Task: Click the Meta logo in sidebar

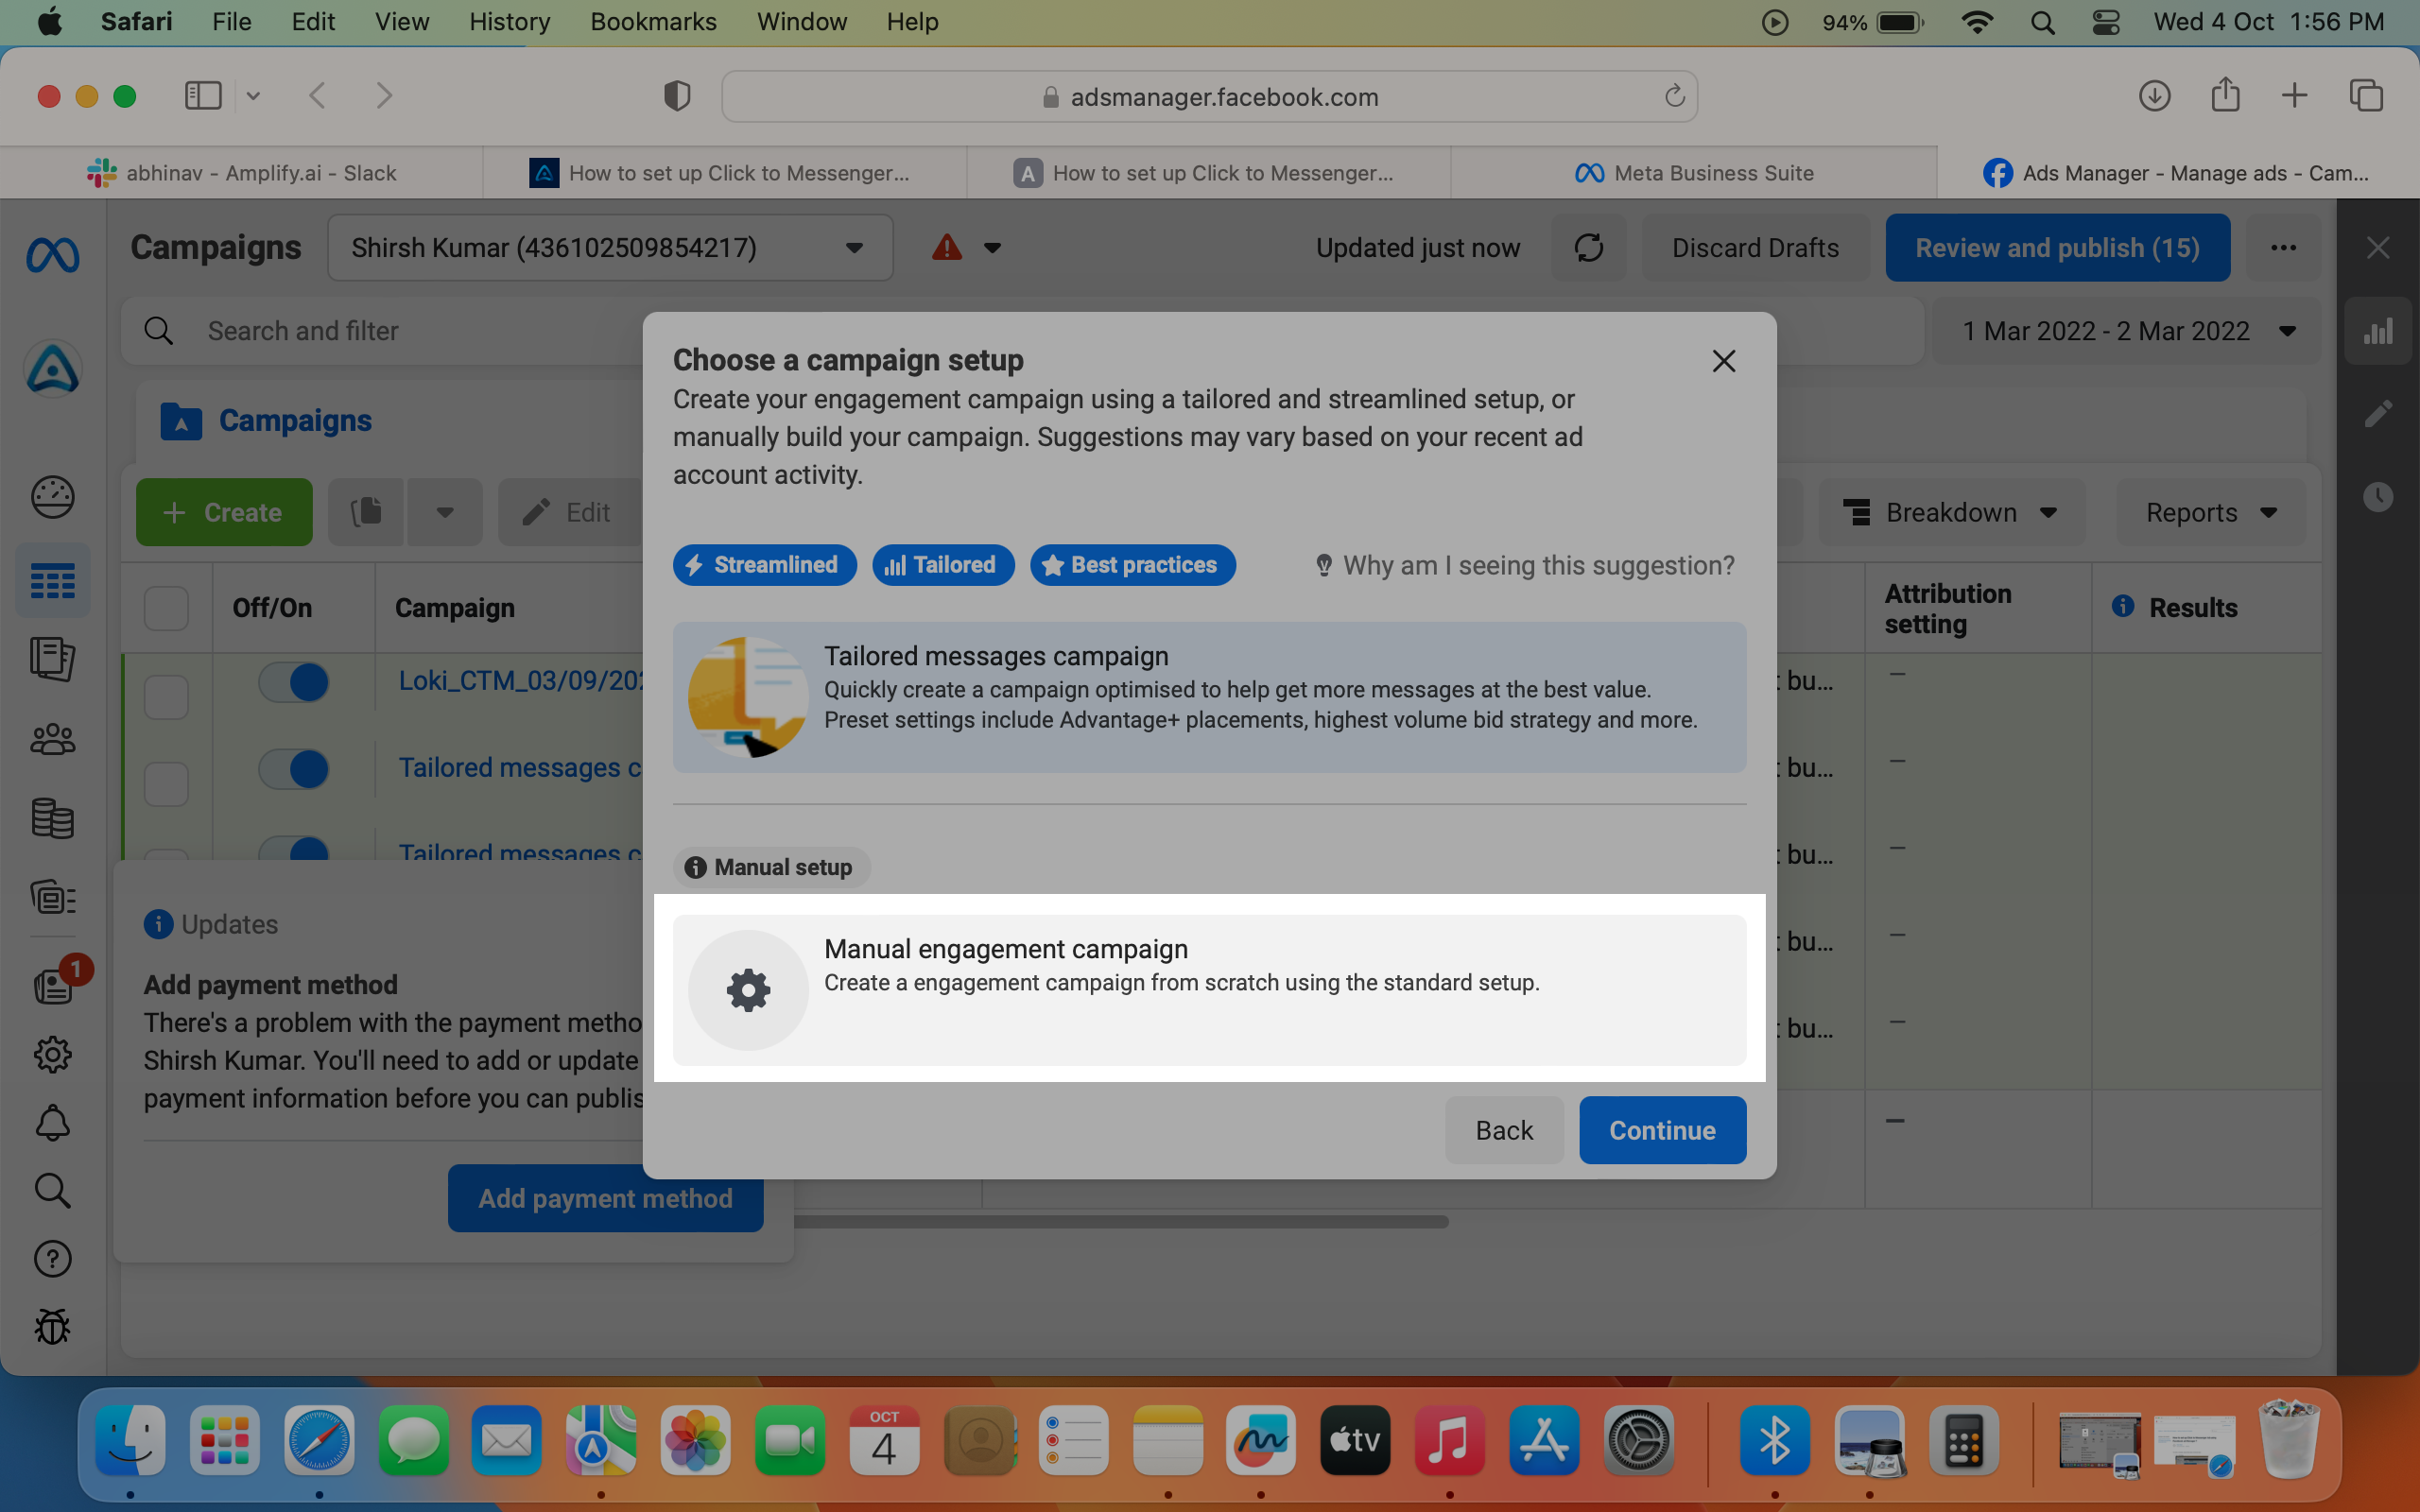Action: [x=52, y=256]
